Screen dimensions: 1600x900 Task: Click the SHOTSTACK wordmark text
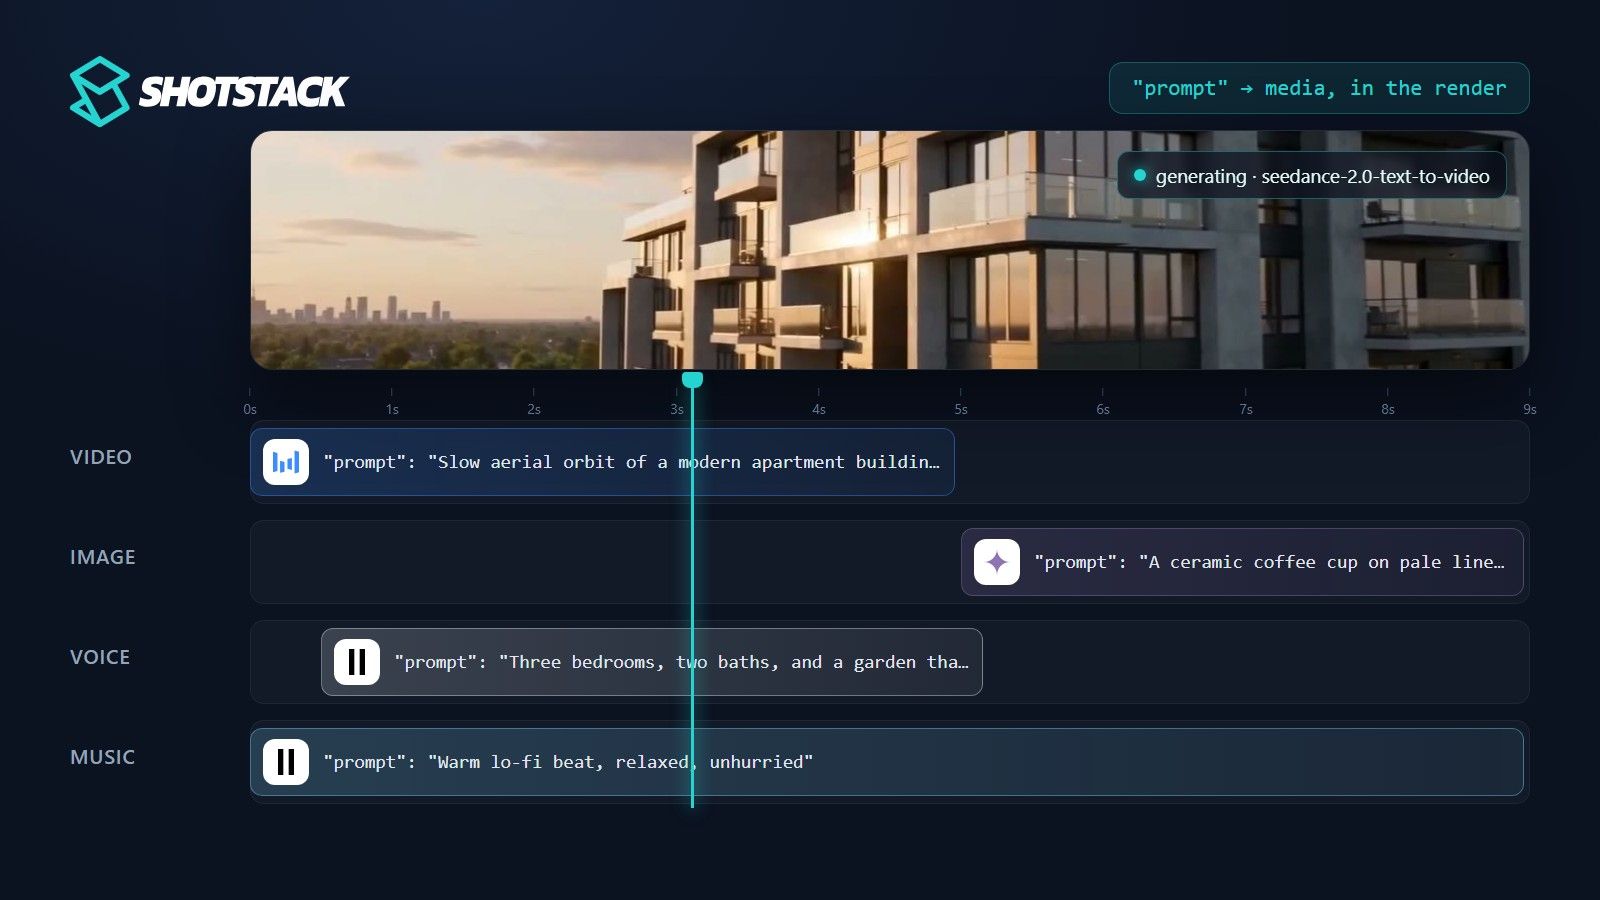243,92
